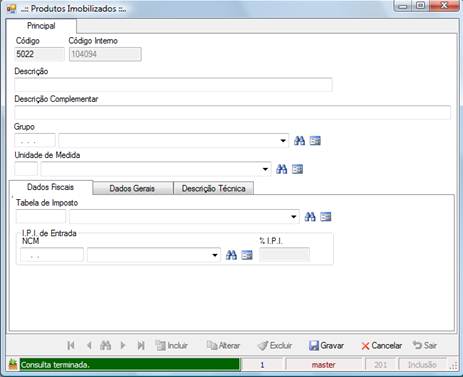463x377 pixels.
Task: Focus the Descrição Complementar text field
Action: tap(233, 112)
